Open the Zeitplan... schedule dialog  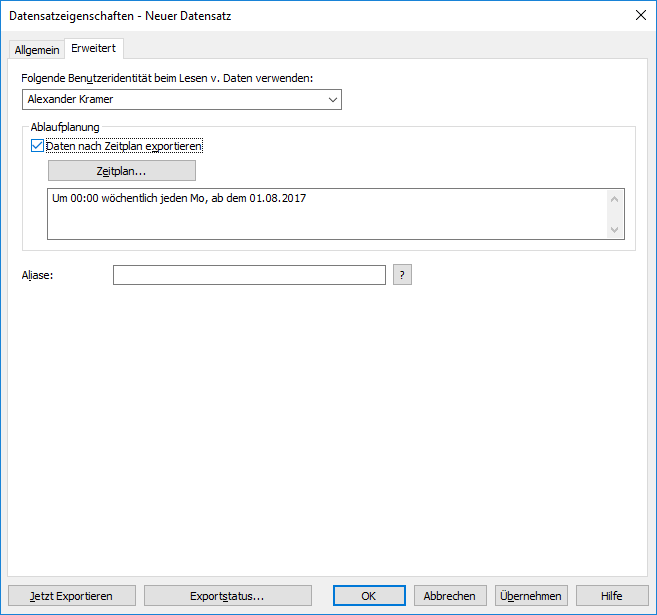[x=121, y=171]
